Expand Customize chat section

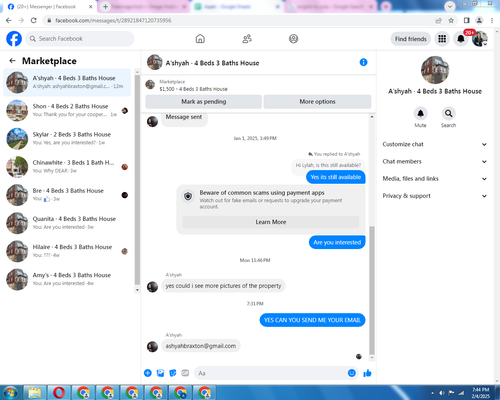pyautogui.click(x=435, y=144)
